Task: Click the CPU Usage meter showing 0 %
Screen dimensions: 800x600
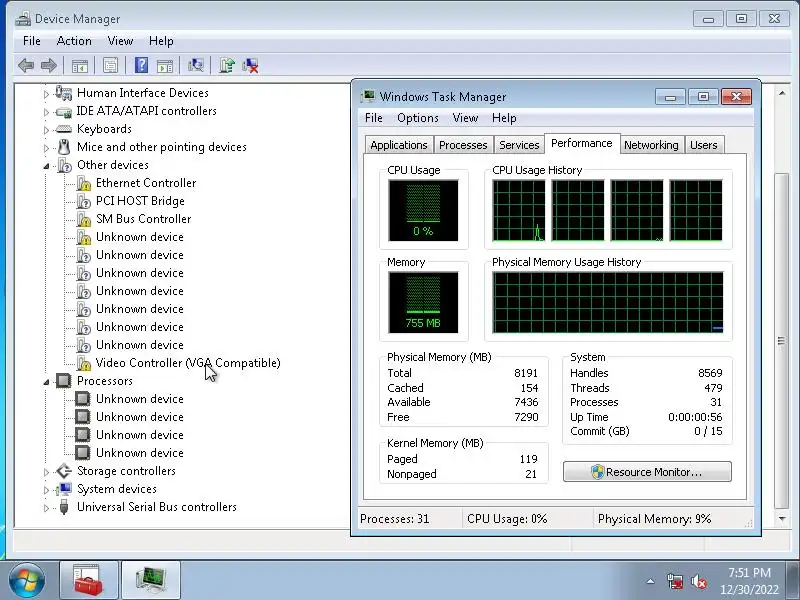Action: (423, 210)
